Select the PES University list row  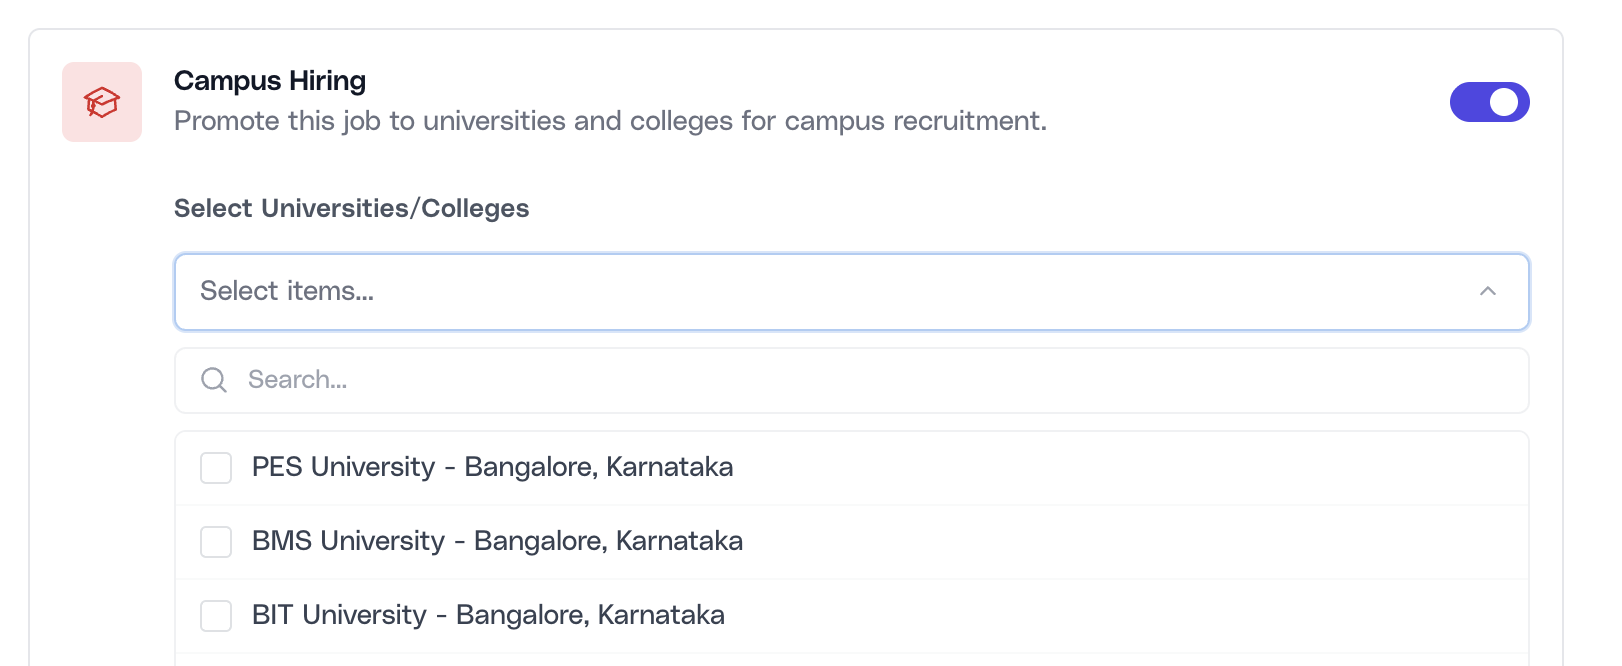pos(492,467)
